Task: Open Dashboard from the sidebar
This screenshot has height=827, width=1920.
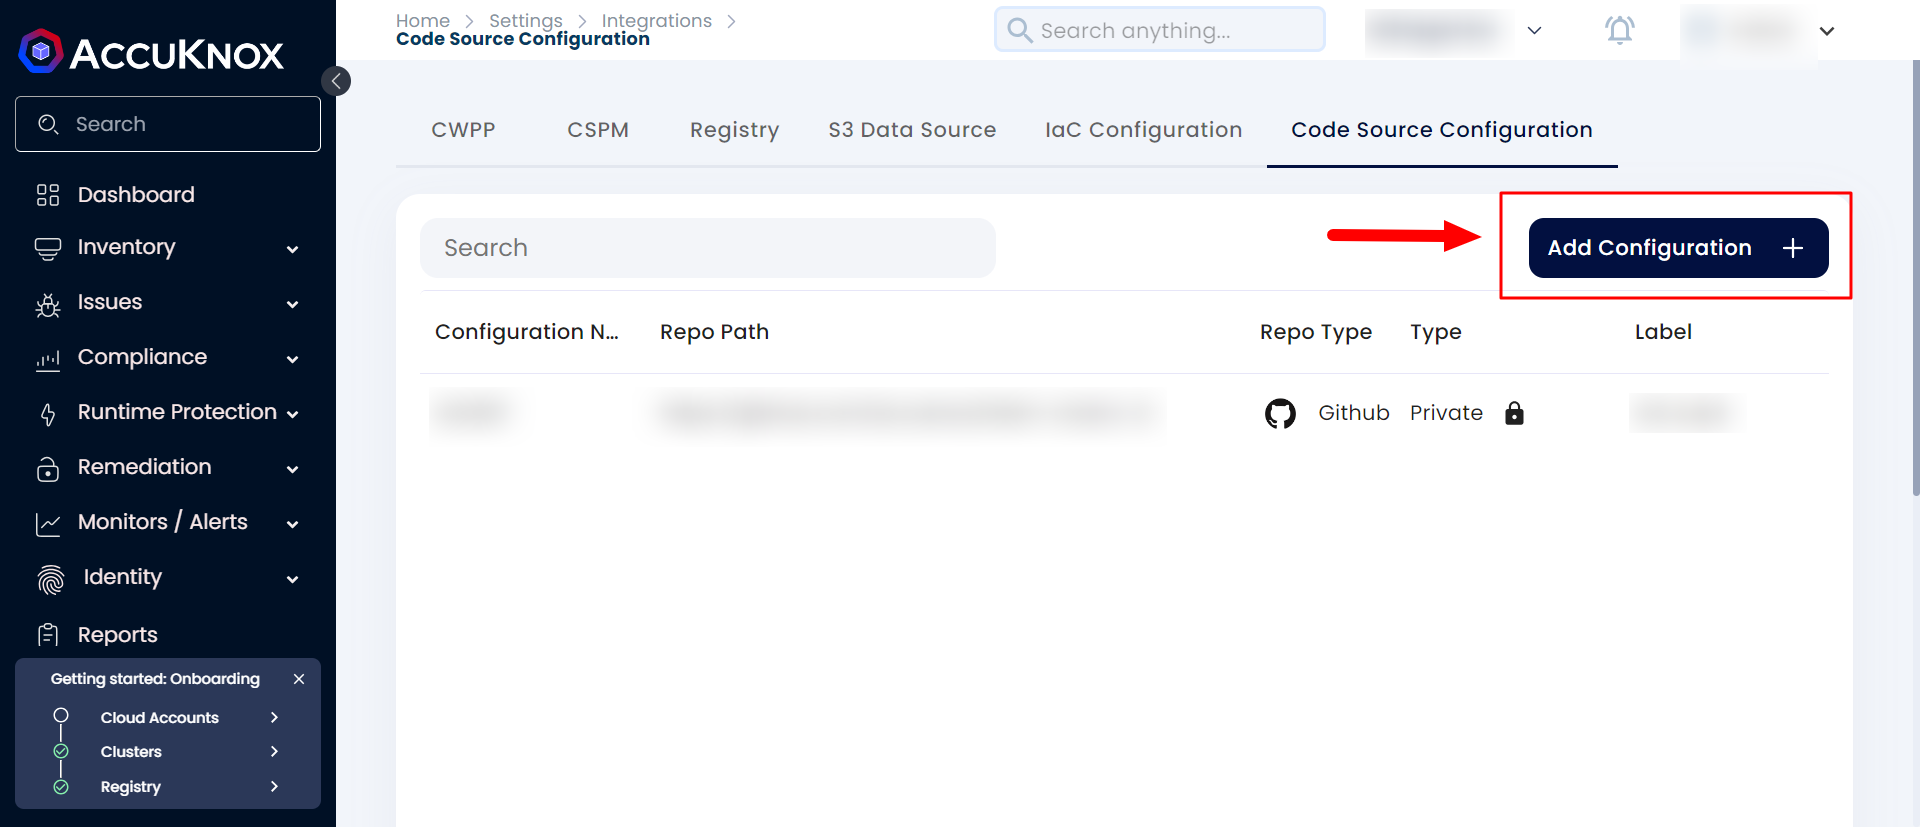Action: pos(136,195)
